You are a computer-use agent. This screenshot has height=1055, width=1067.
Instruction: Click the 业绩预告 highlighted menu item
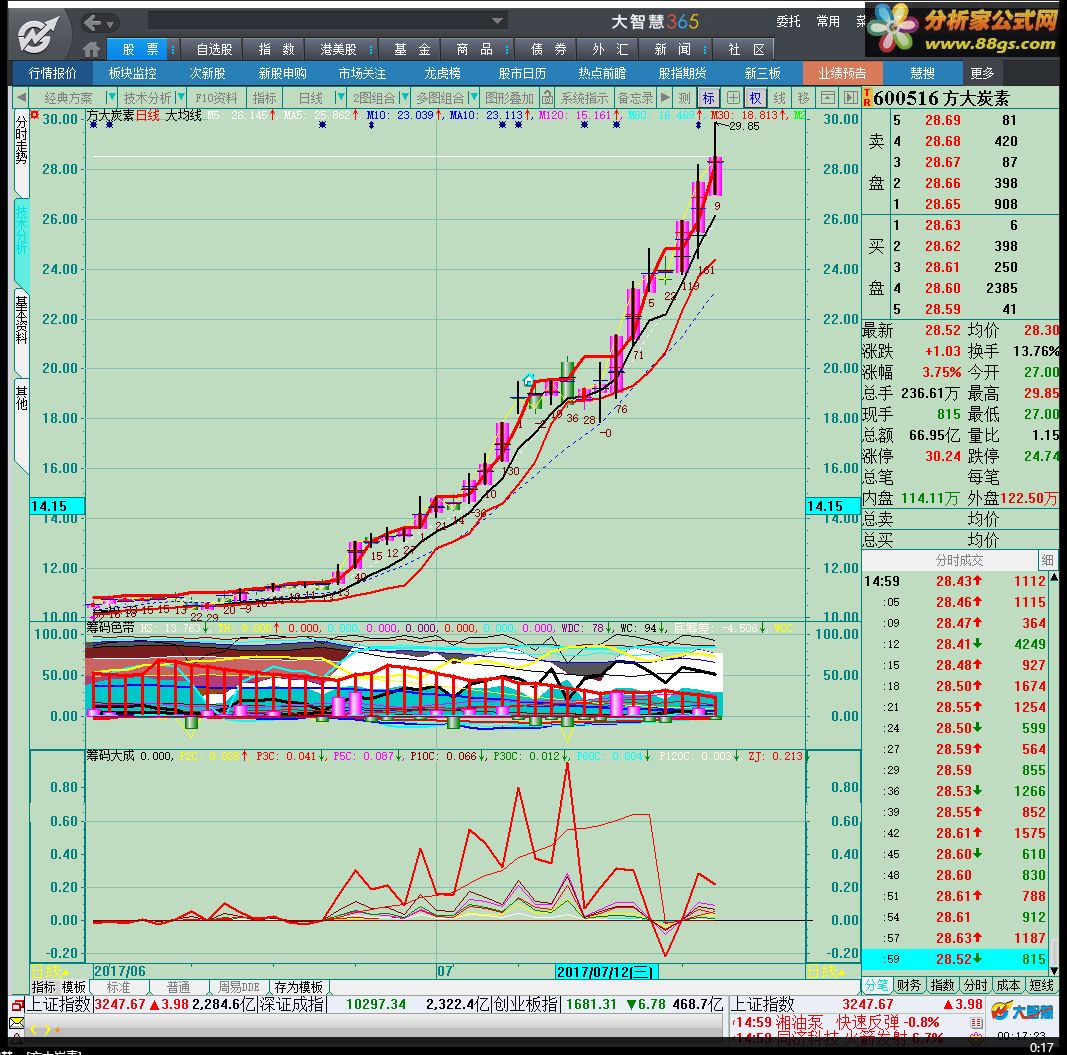pos(842,74)
